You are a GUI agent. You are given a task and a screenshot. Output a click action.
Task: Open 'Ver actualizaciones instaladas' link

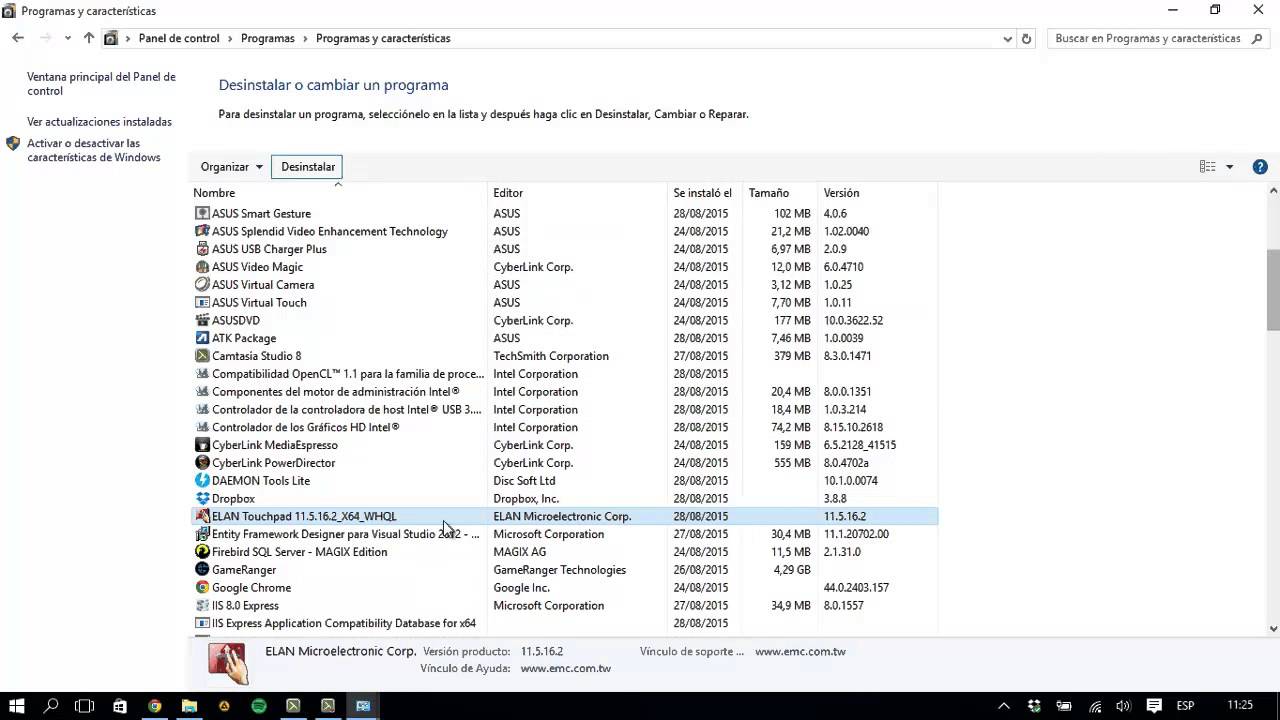coord(99,122)
